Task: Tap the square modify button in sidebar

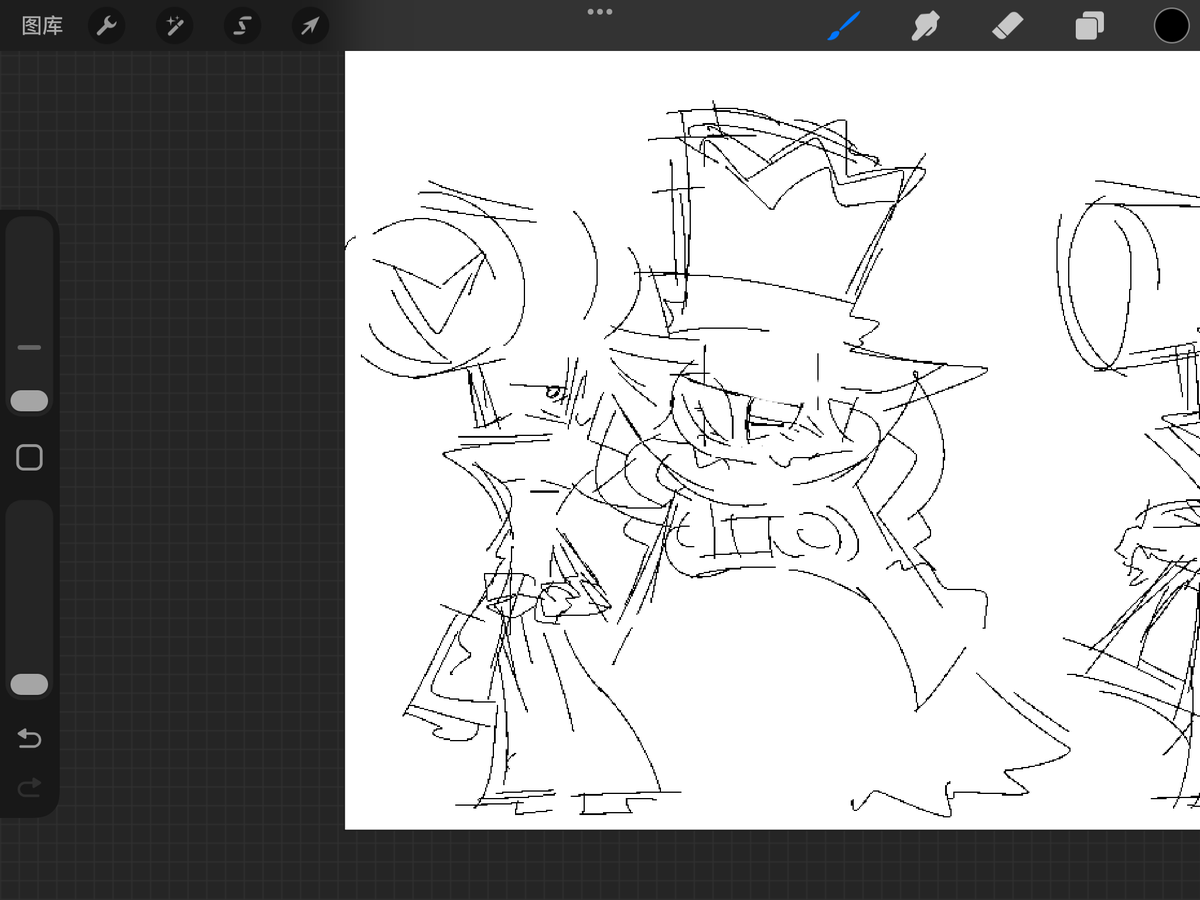Action: tap(30, 458)
